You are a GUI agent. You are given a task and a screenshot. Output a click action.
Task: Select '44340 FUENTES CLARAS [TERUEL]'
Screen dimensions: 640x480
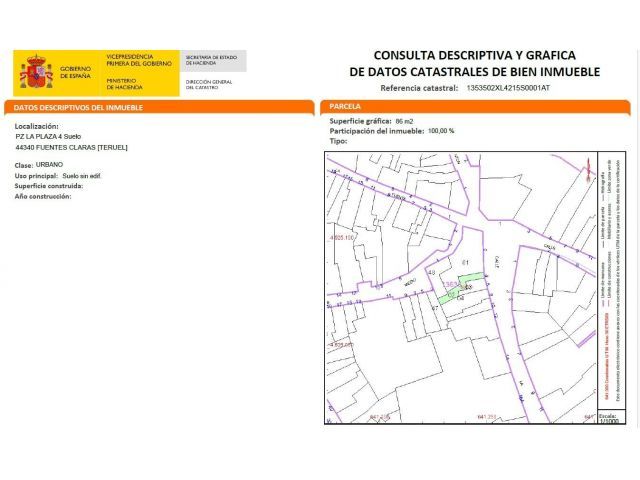(71, 147)
